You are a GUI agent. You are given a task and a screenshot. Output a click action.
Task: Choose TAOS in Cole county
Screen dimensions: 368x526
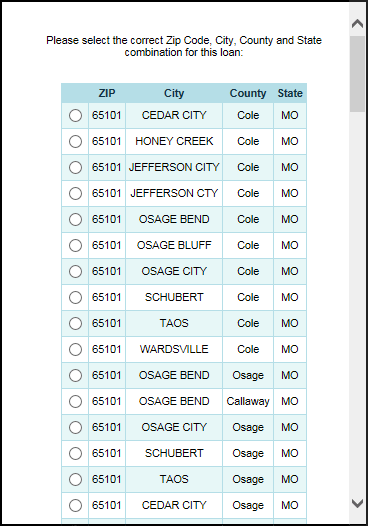[x=75, y=323]
